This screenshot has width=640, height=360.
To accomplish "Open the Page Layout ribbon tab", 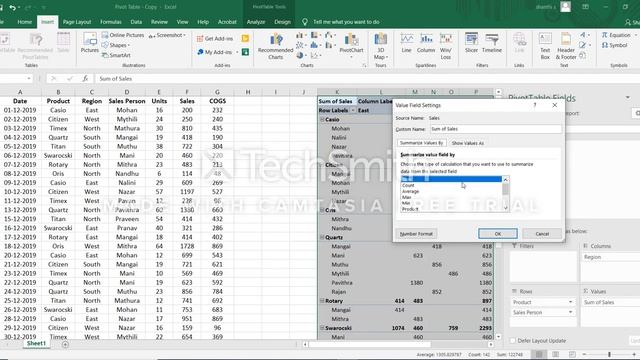I will click(x=77, y=22).
